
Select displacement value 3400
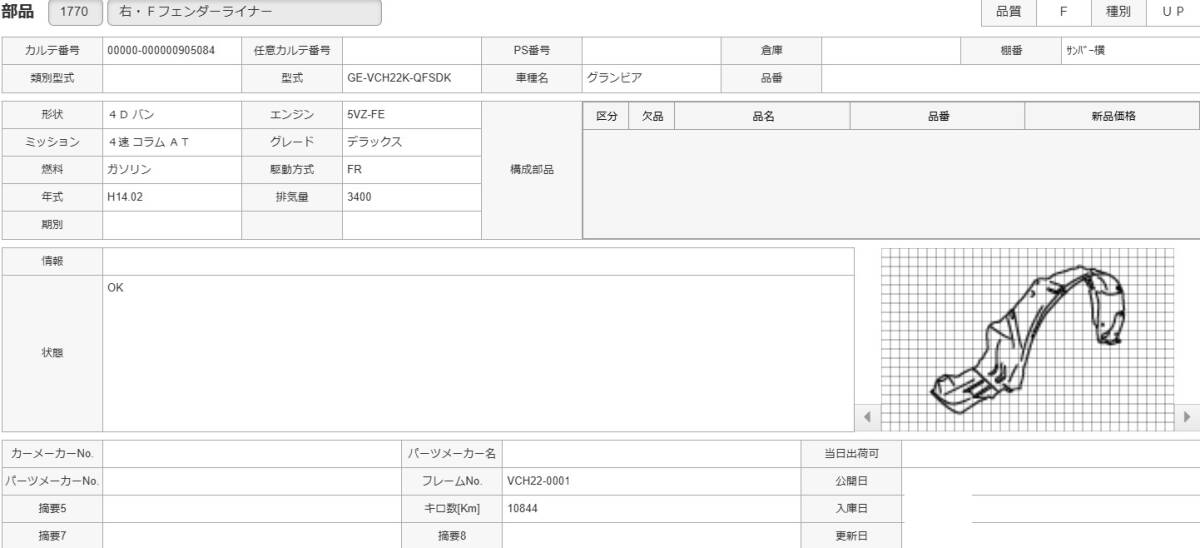coord(359,197)
